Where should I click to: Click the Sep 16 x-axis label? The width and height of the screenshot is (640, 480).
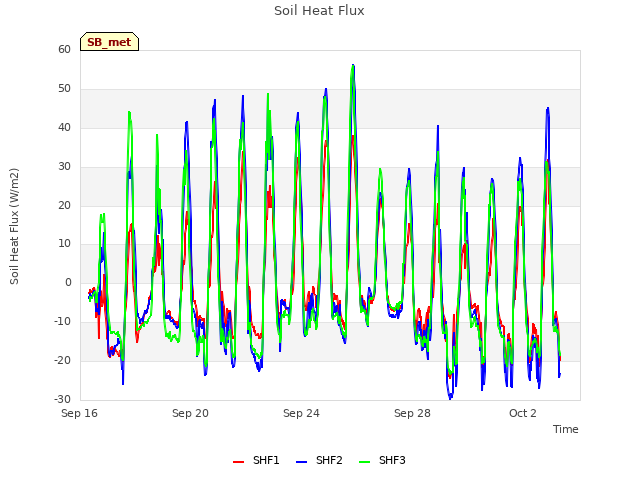[79, 413]
